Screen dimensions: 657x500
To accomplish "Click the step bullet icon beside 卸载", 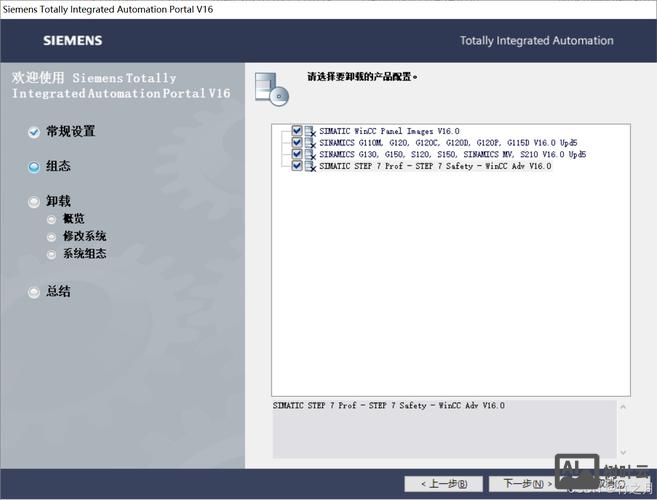I will point(34,202).
